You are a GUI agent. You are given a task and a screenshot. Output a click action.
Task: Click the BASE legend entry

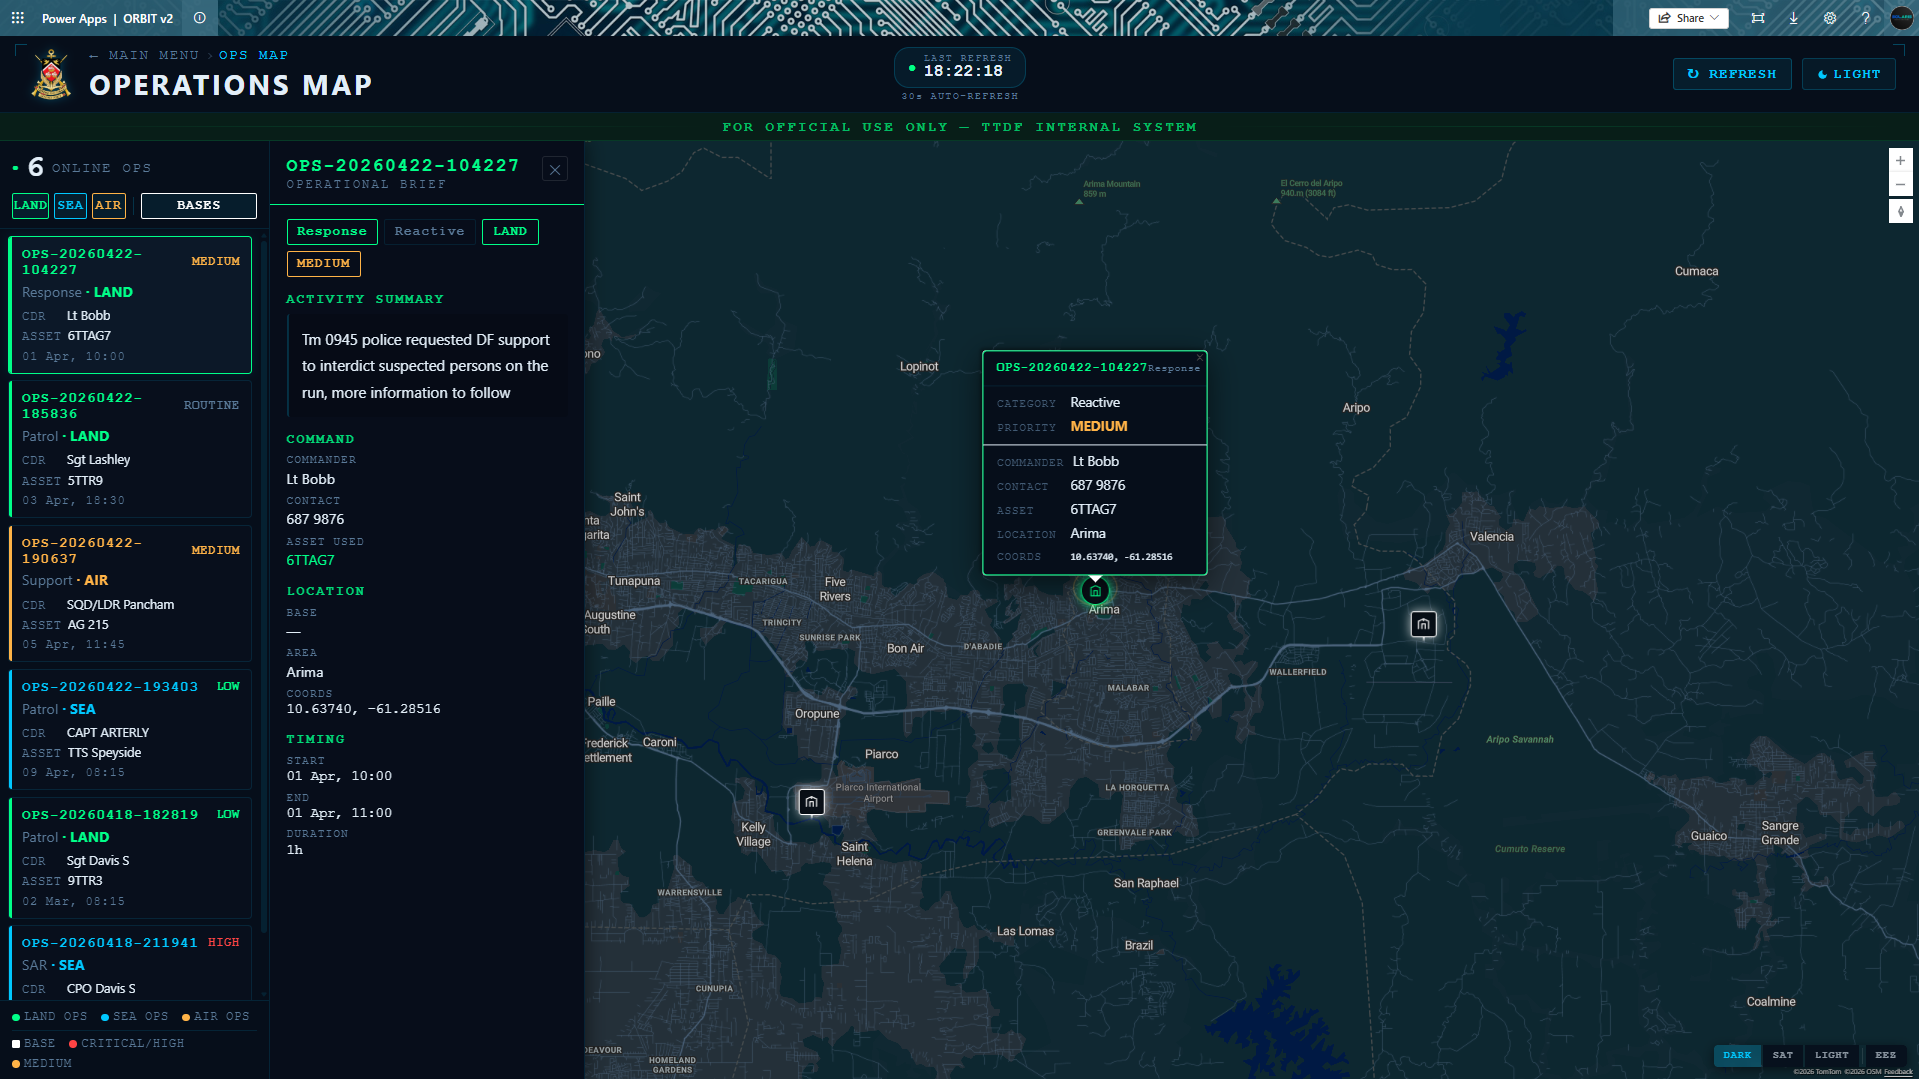click(x=34, y=1043)
